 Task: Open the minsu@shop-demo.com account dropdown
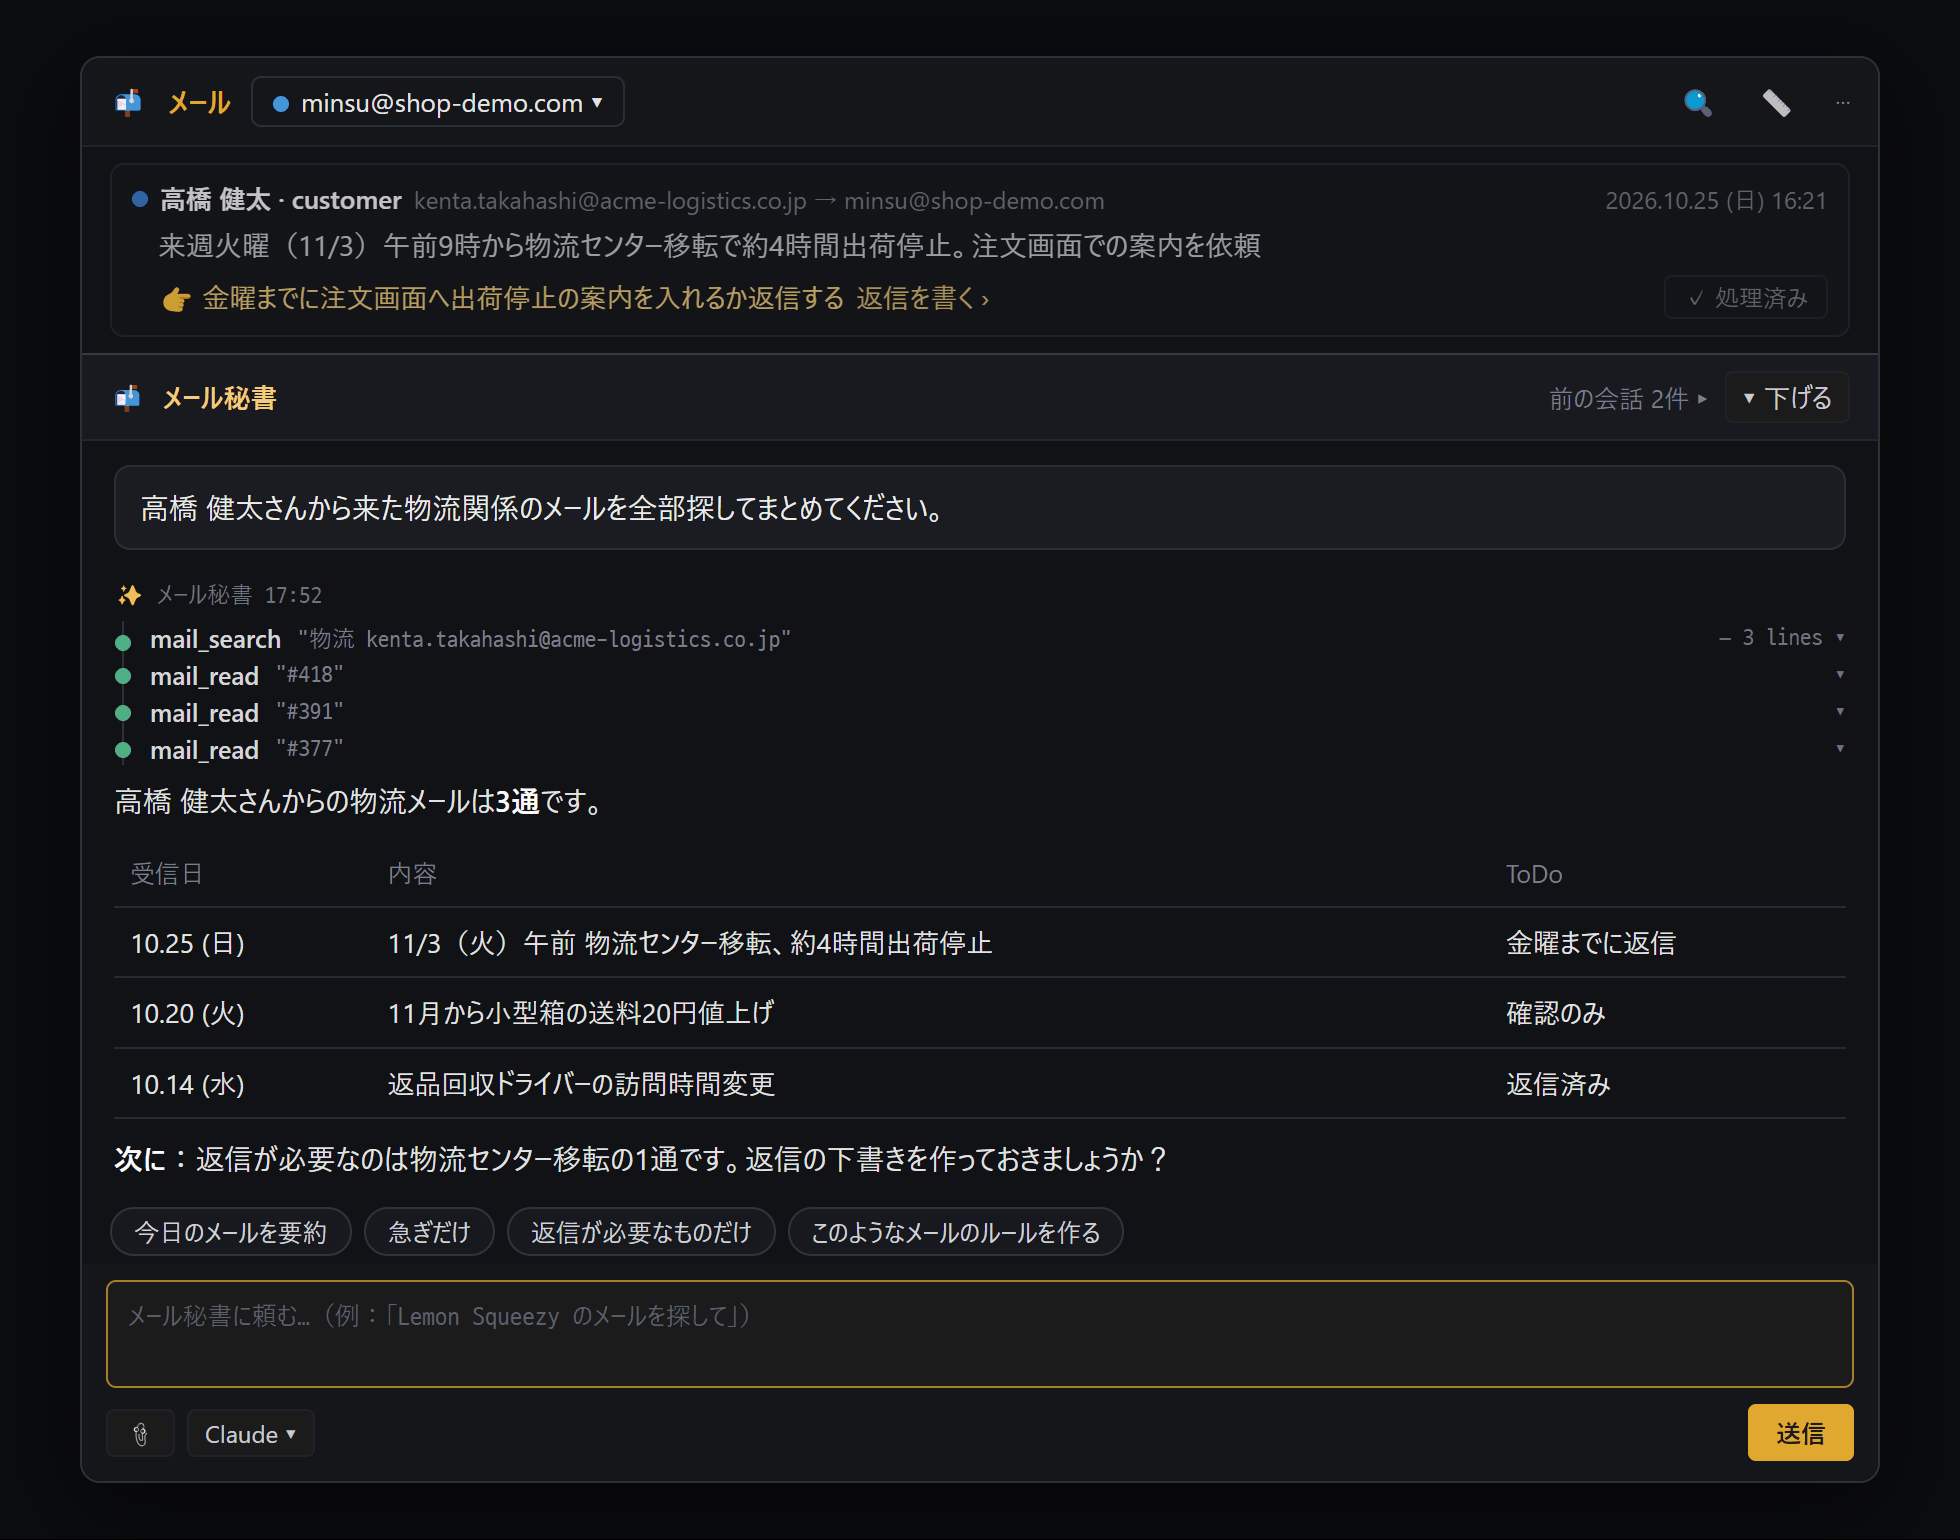(x=438, y=102)
